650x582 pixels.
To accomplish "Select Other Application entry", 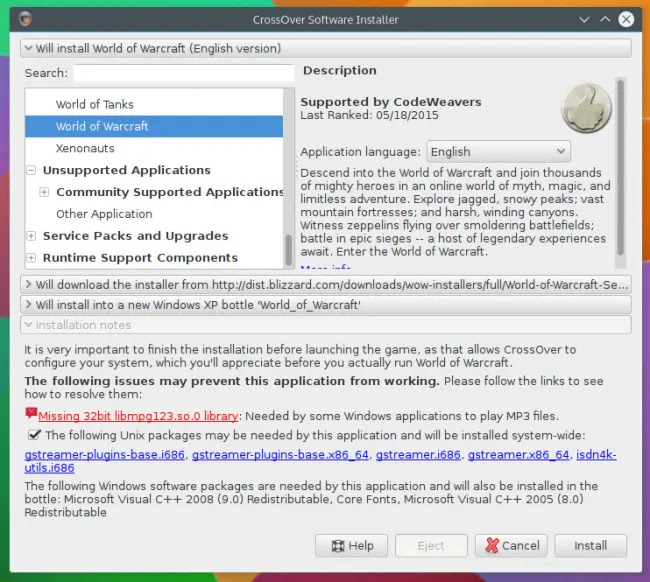I will (154, 214).
